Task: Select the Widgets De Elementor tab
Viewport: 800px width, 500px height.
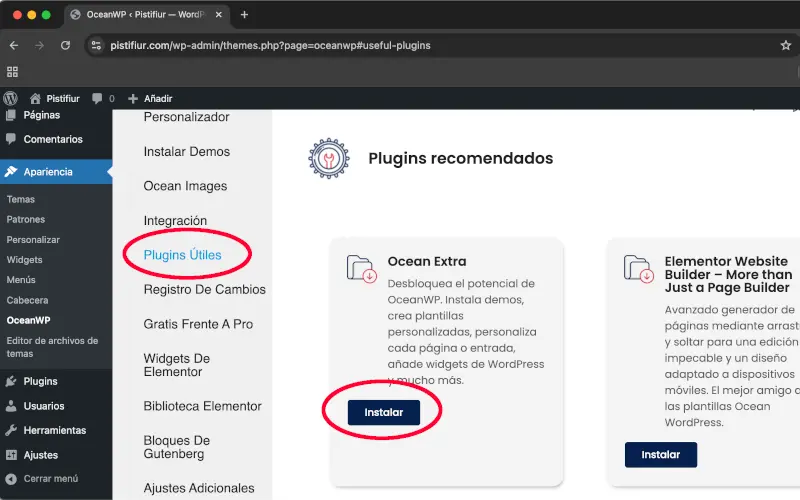Action: click(177, 365)
